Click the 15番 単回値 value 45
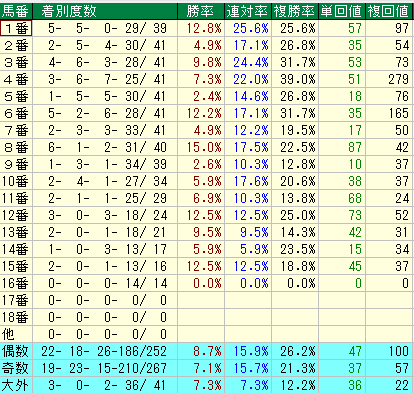Screen dimensions: 414x393 pyautogui.click(x=355, y=266)
